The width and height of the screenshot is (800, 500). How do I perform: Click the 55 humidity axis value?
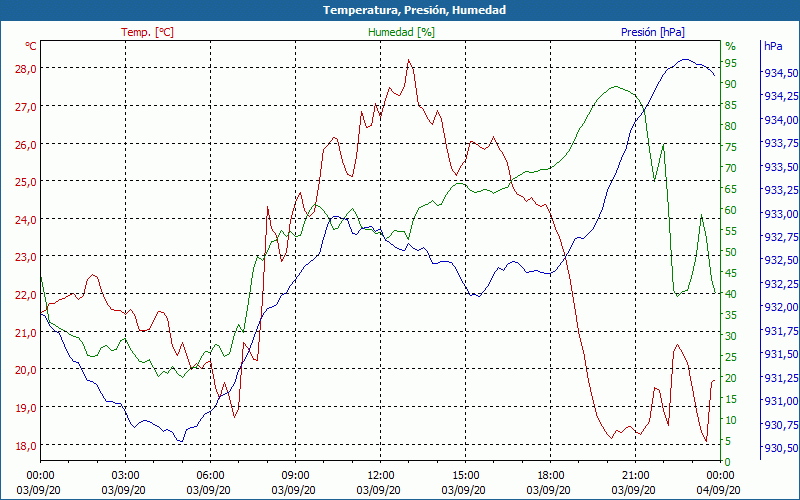731,231
